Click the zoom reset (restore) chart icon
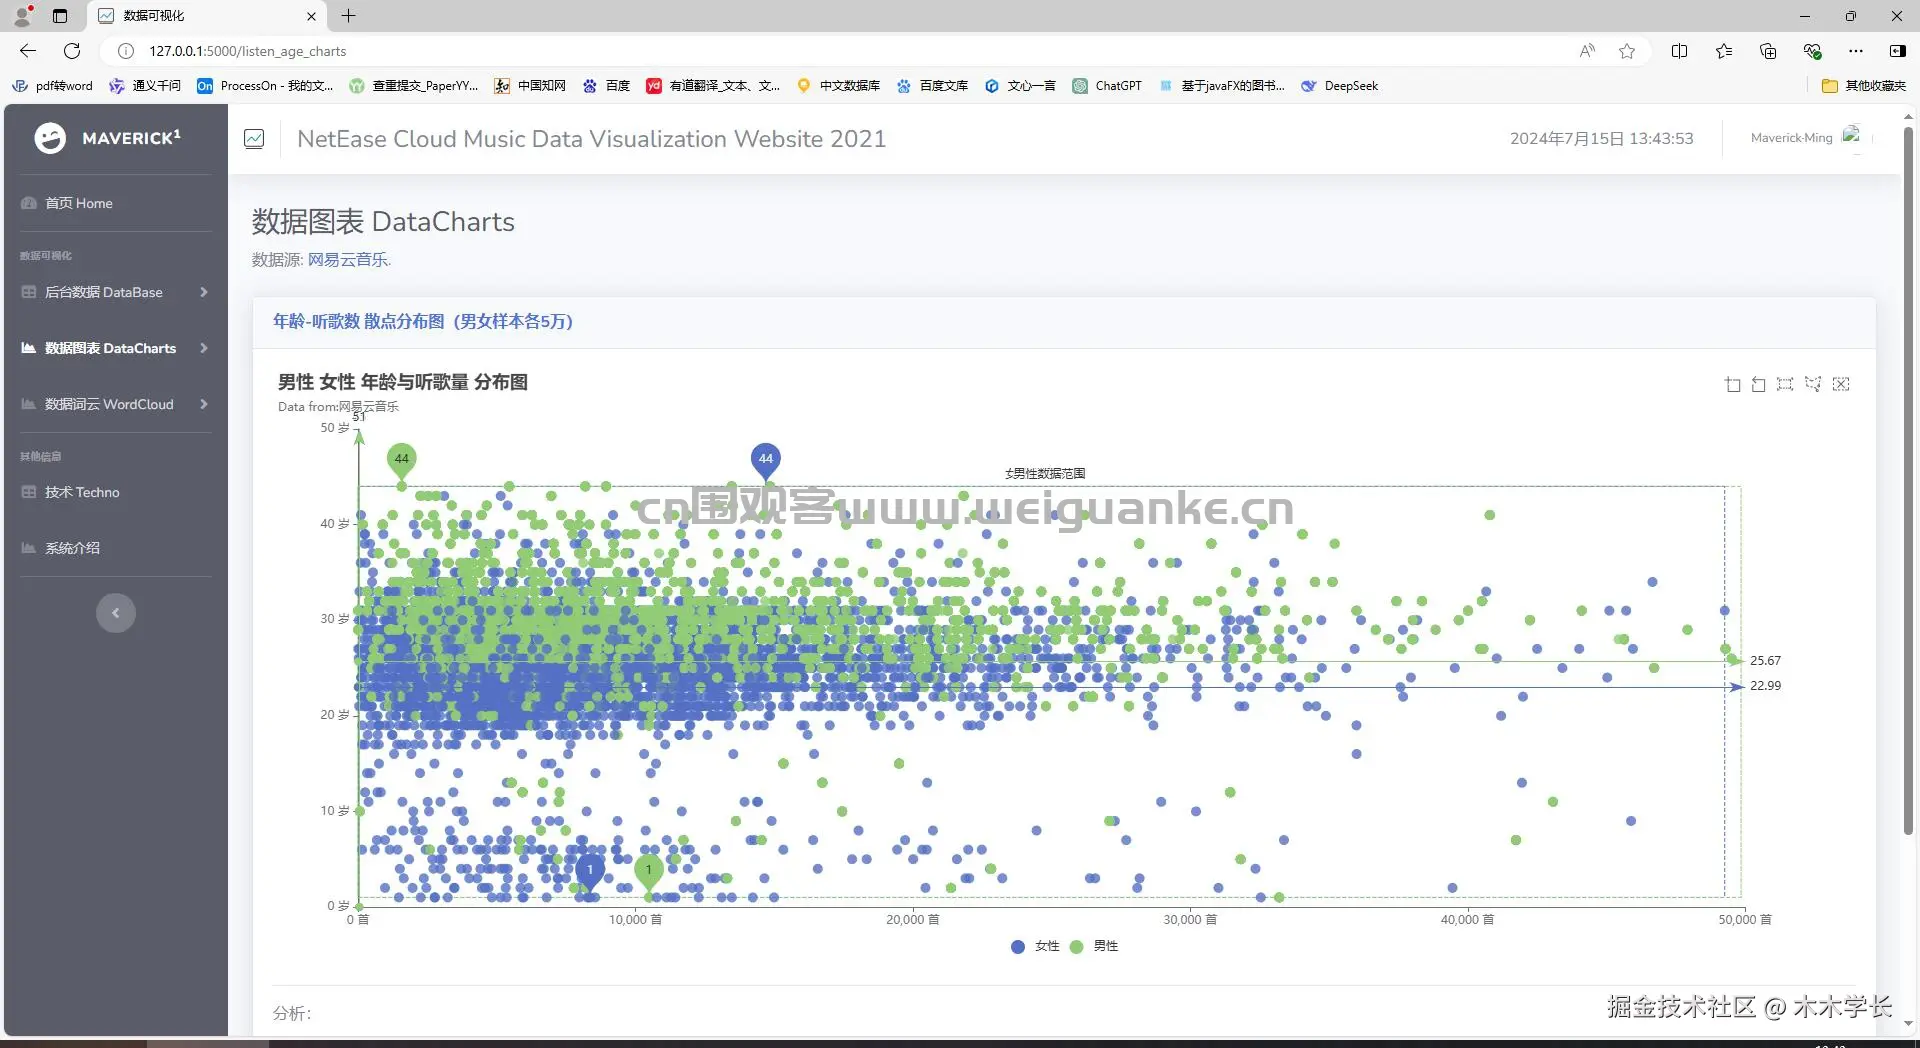Image resolution: width=1920 pixels, height=1048 pixels. [1759, 384]
